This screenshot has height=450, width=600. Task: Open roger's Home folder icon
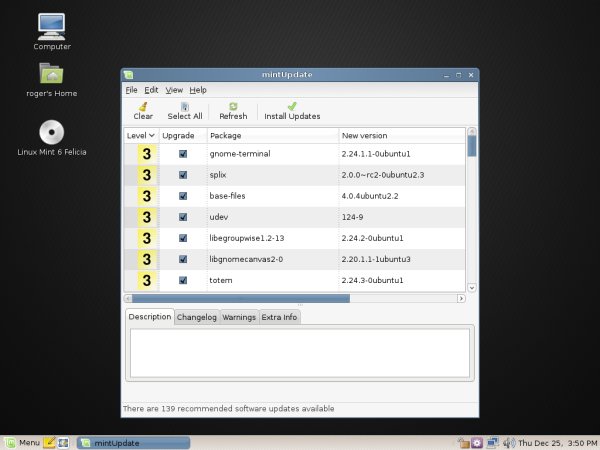coord(52,73)
